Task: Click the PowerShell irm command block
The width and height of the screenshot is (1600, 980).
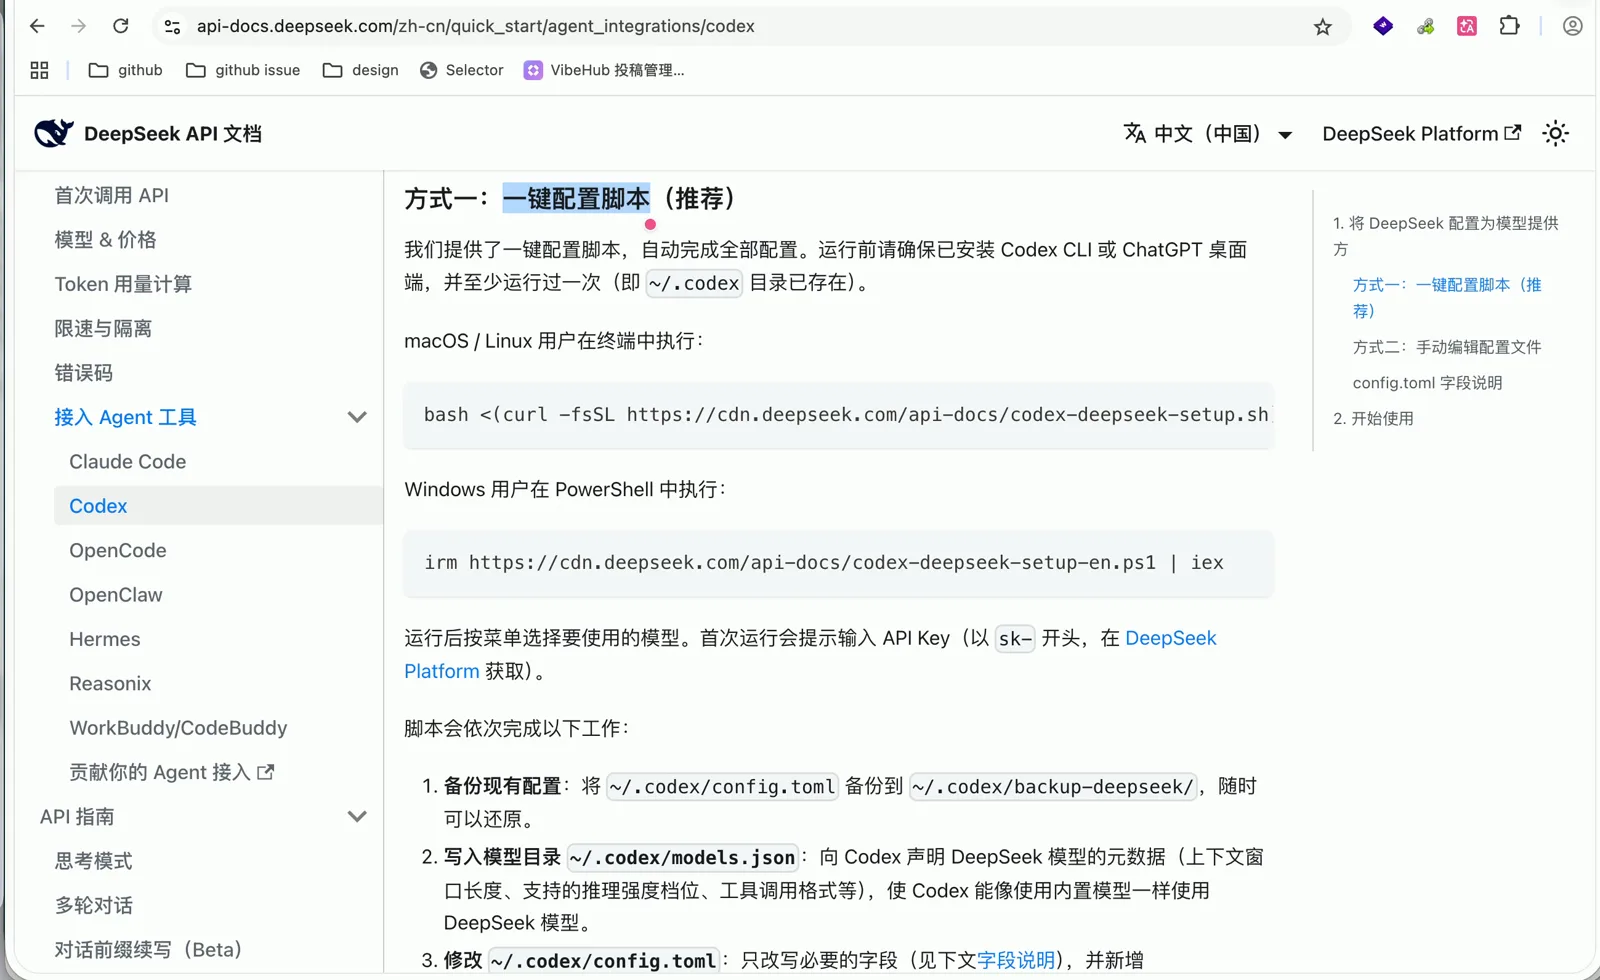Action: point(838,563)
